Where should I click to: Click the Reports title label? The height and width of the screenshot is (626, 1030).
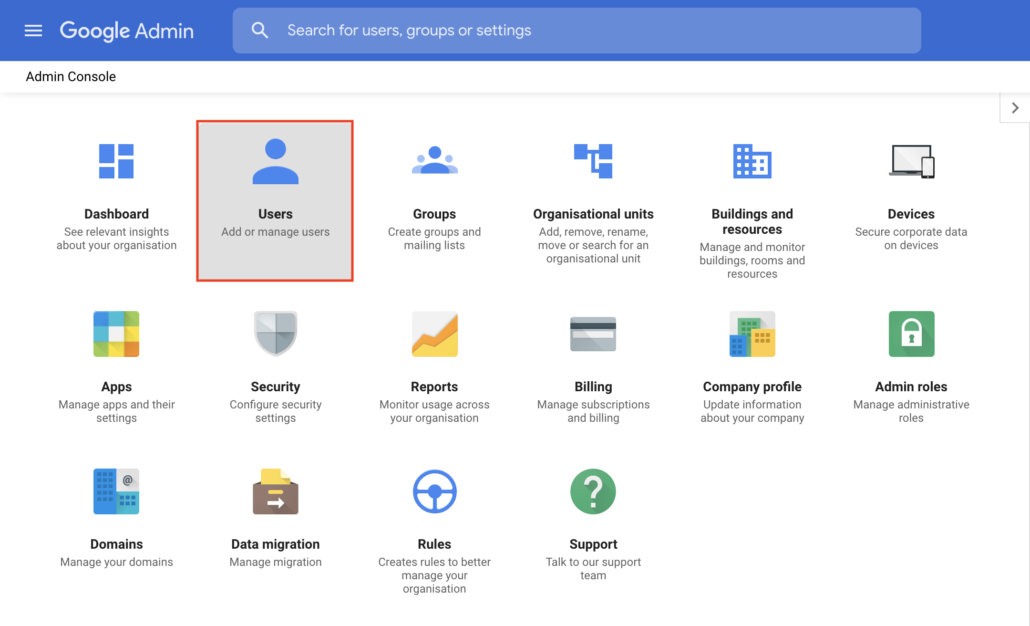point(434,387)
